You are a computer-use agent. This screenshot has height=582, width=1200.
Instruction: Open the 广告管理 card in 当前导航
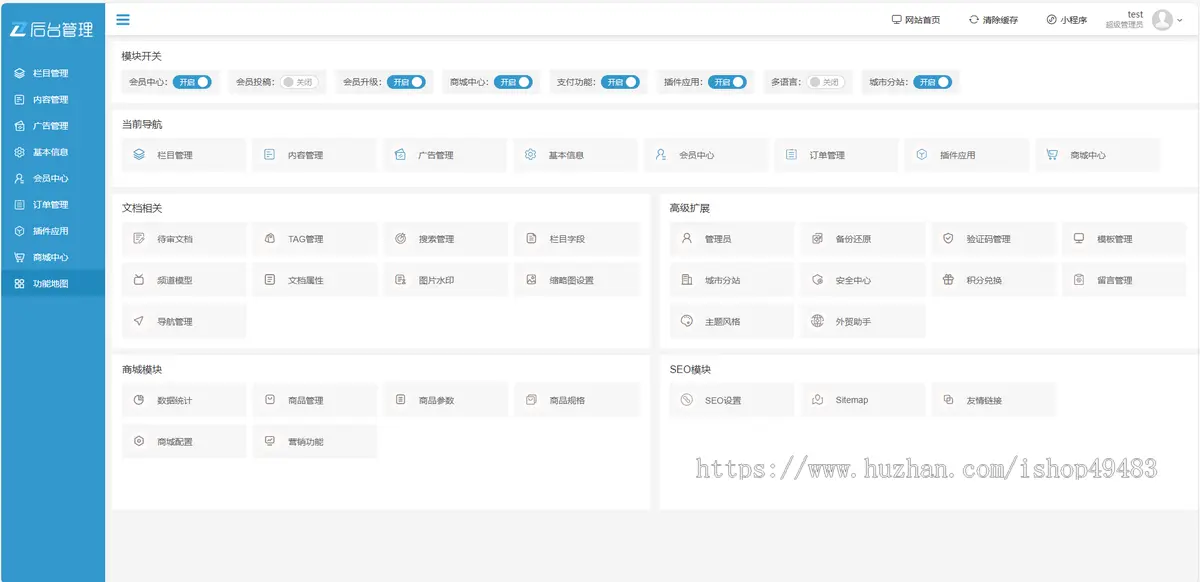coord(445,155)
